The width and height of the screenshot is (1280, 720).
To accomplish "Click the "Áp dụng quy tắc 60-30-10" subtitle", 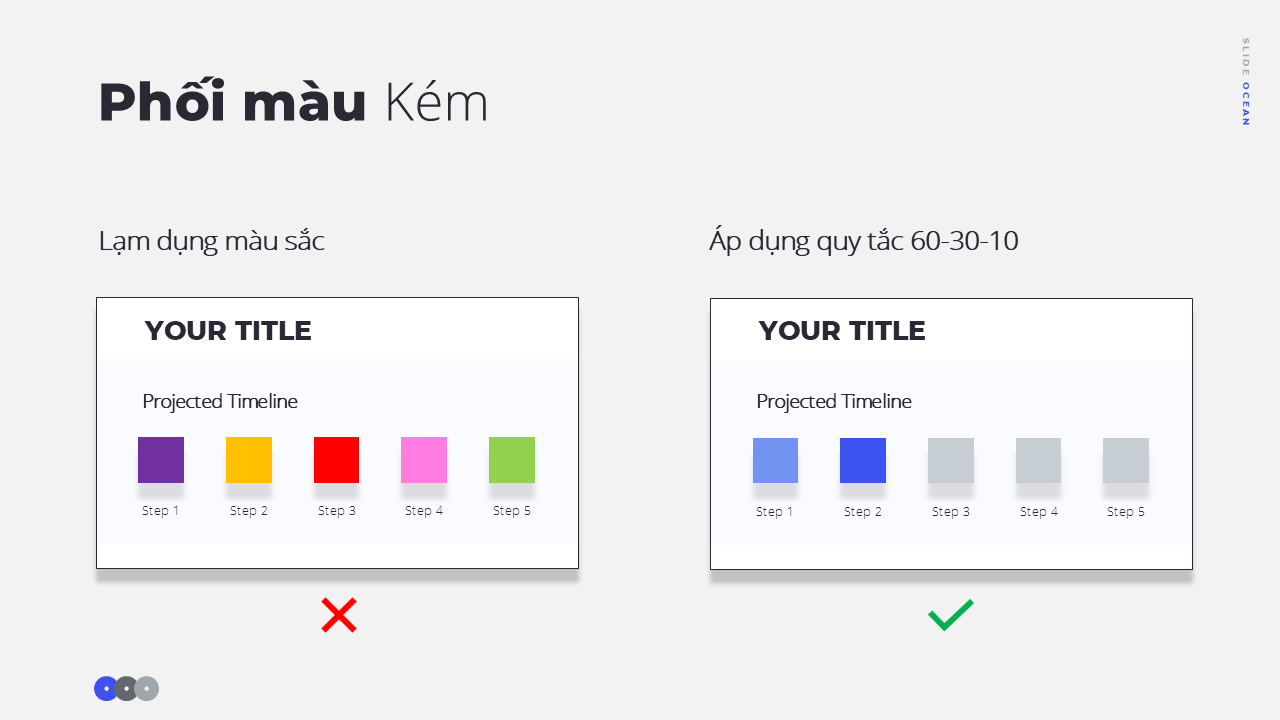I will 864,241.
